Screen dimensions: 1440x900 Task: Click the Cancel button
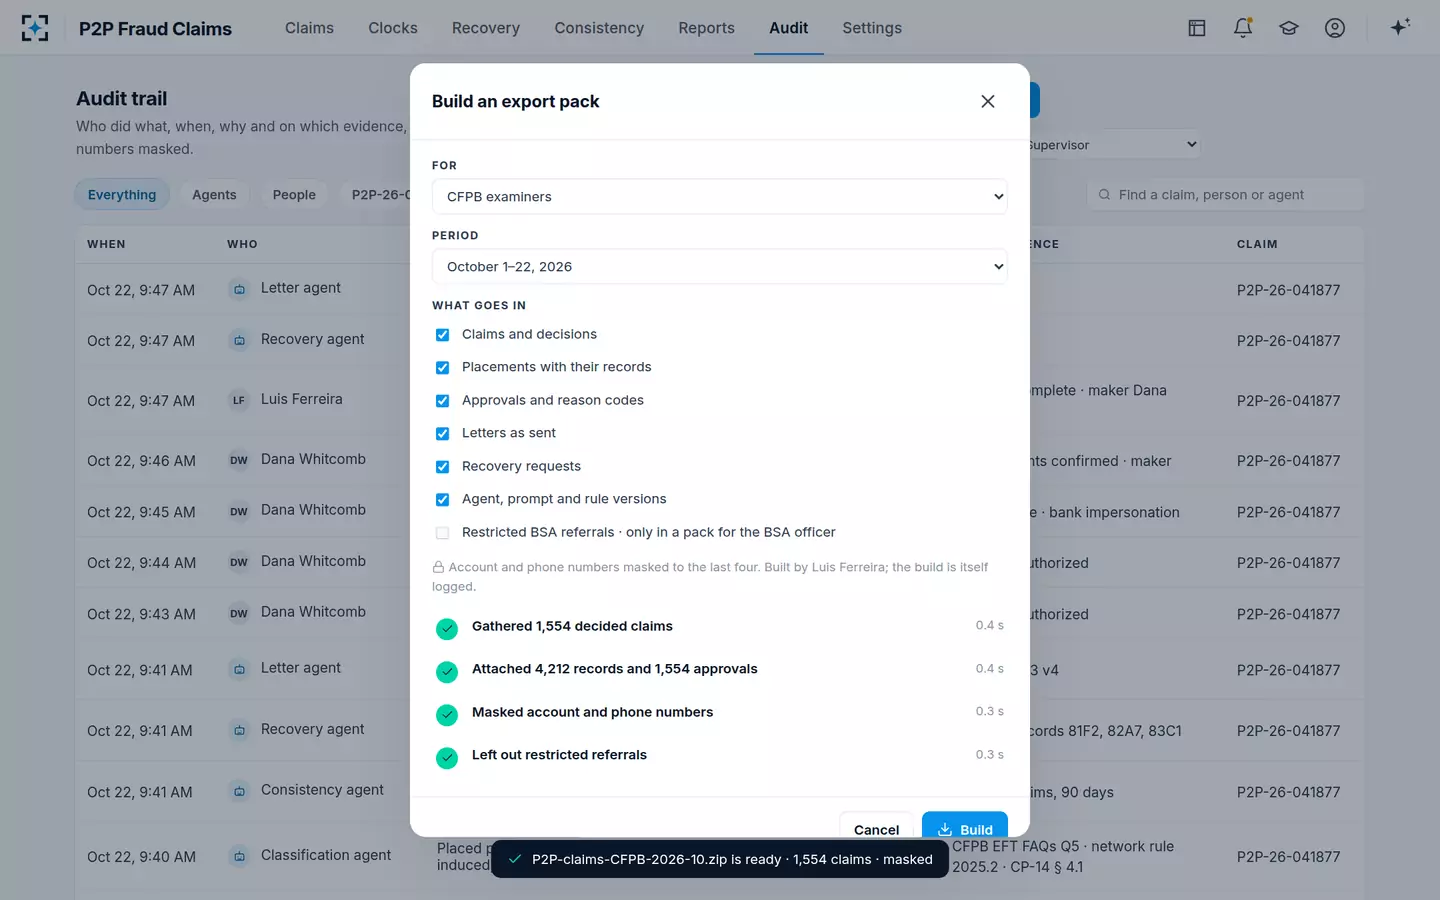pyautogui.click(x=876, y=826)
